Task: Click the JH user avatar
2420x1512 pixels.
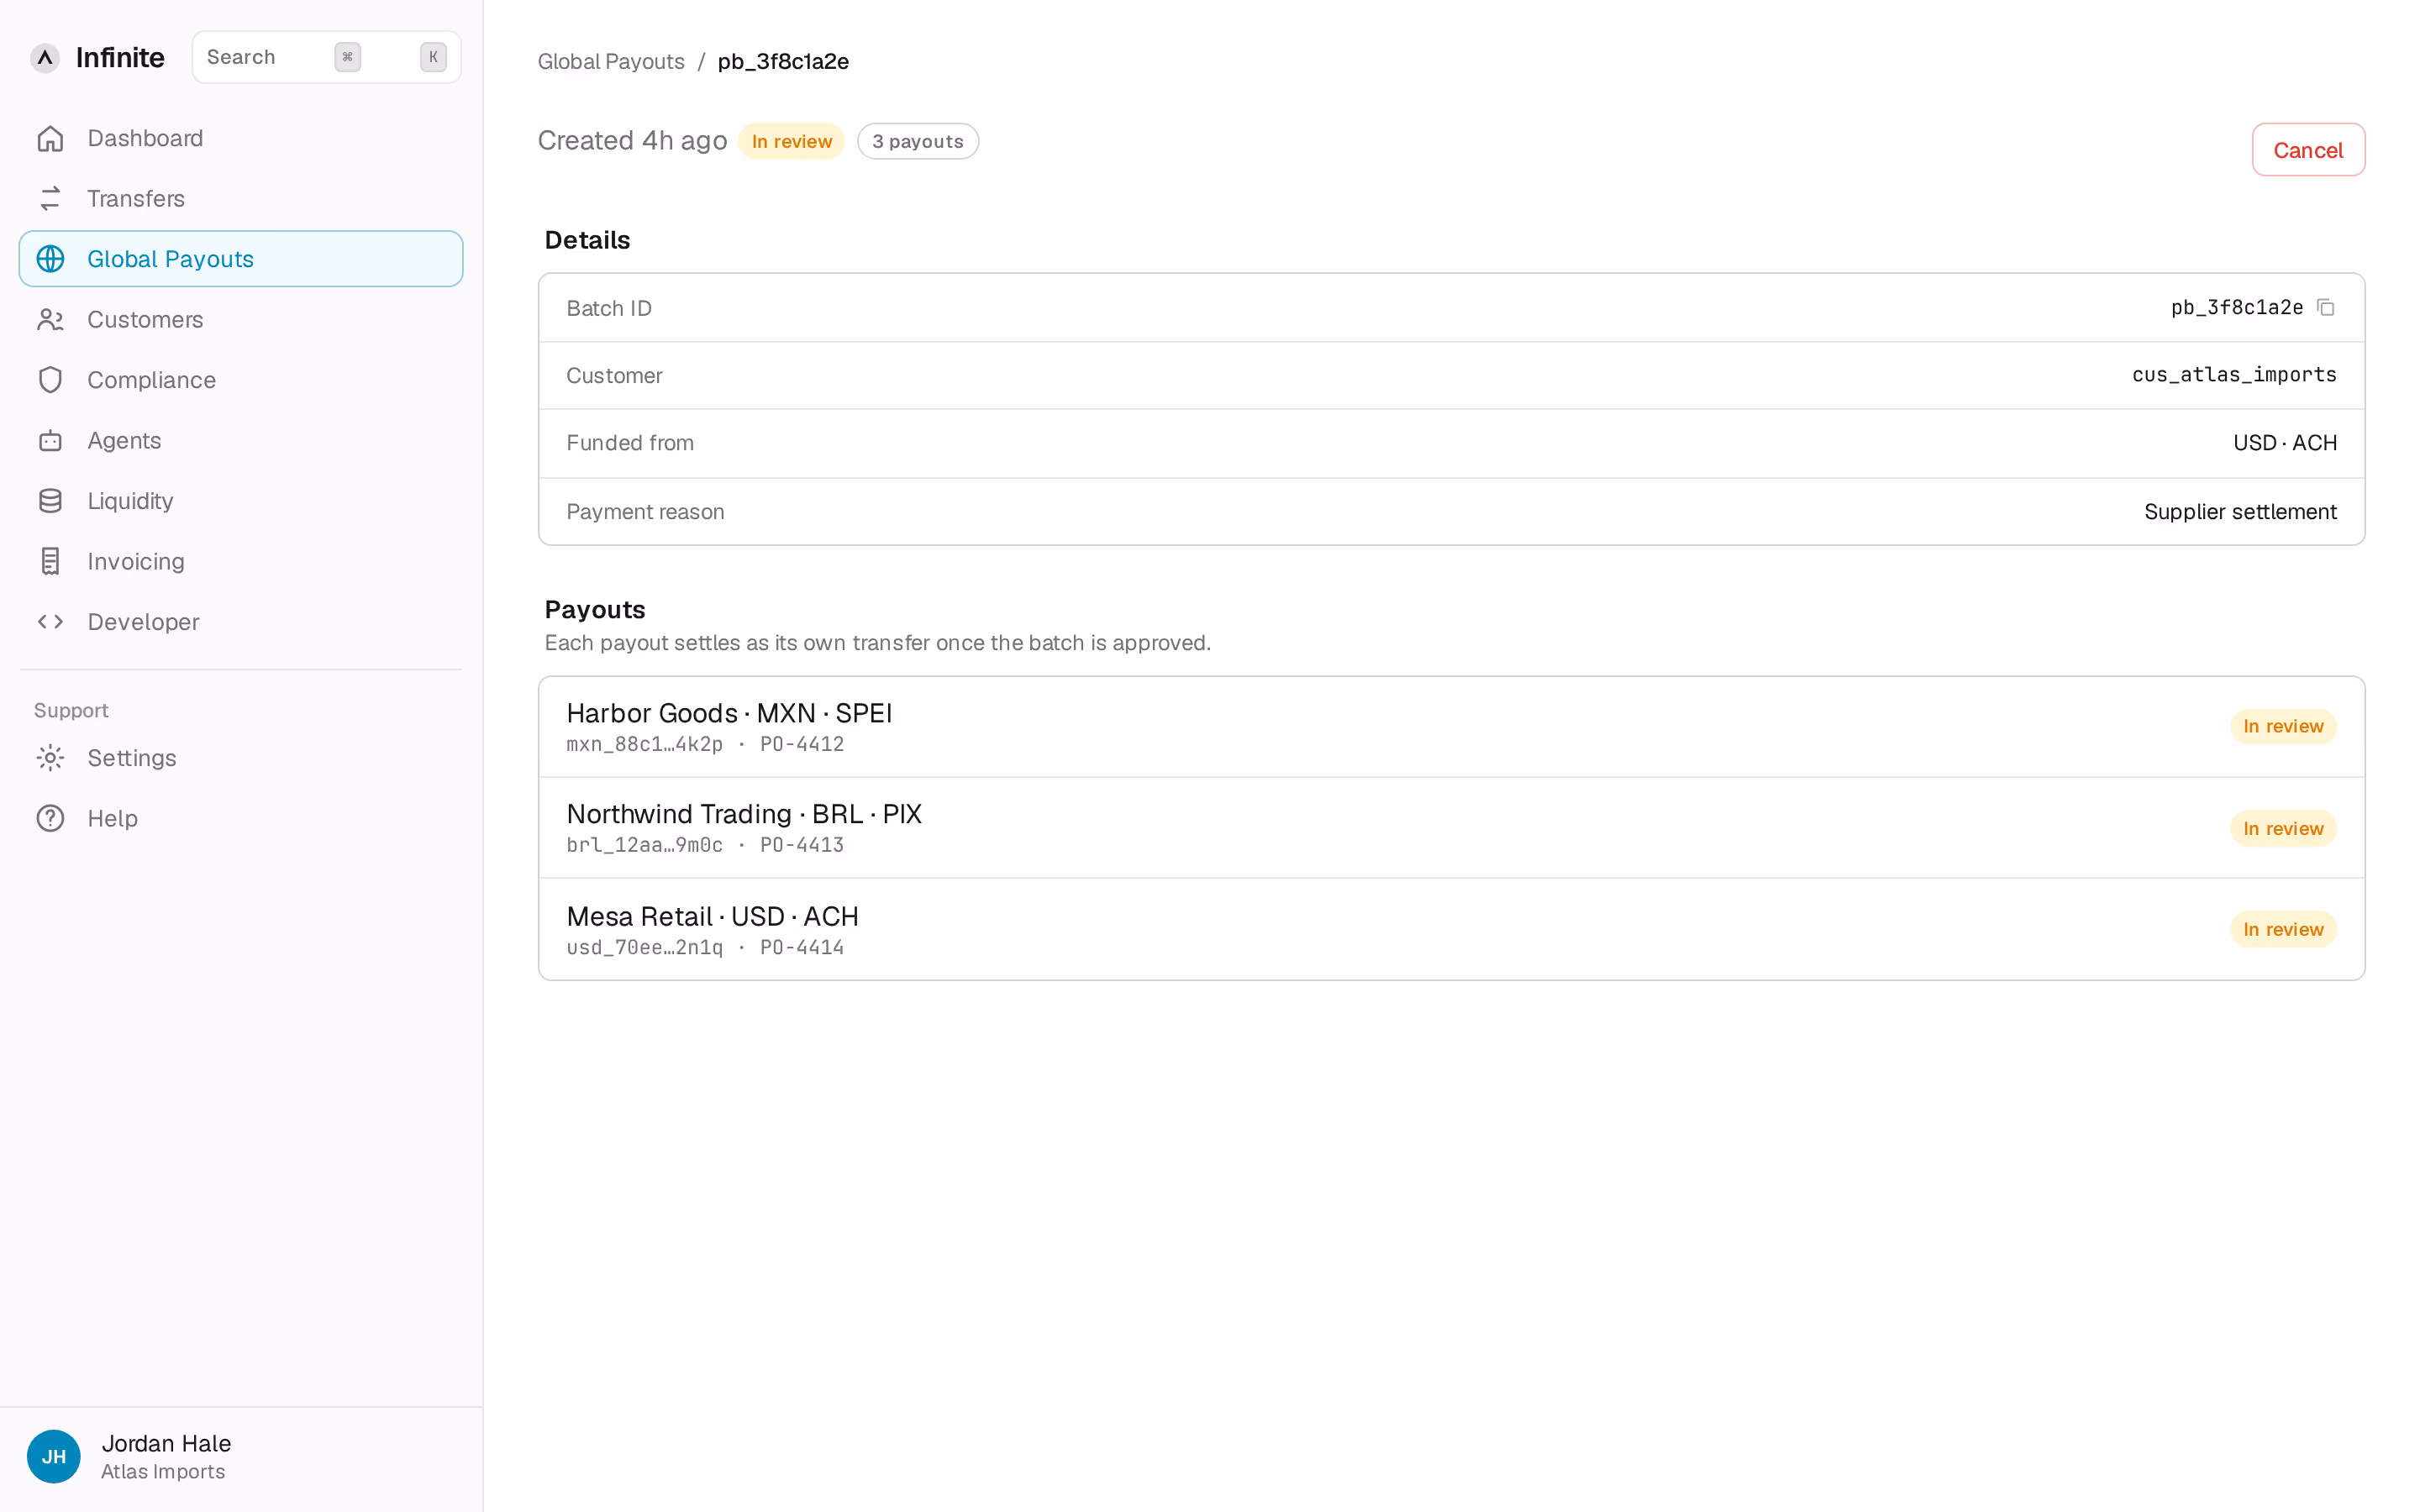Action: (x=54, y=1456)
